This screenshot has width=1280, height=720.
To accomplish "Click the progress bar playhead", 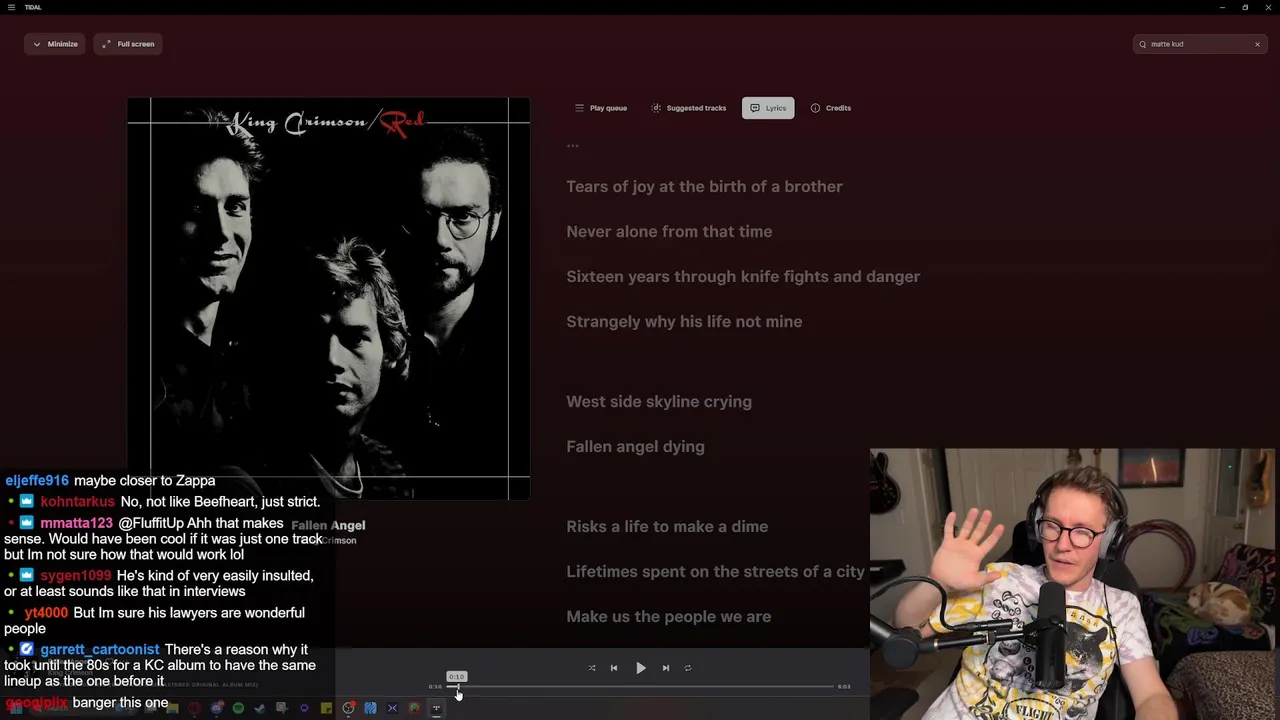I will pos(457,687).
